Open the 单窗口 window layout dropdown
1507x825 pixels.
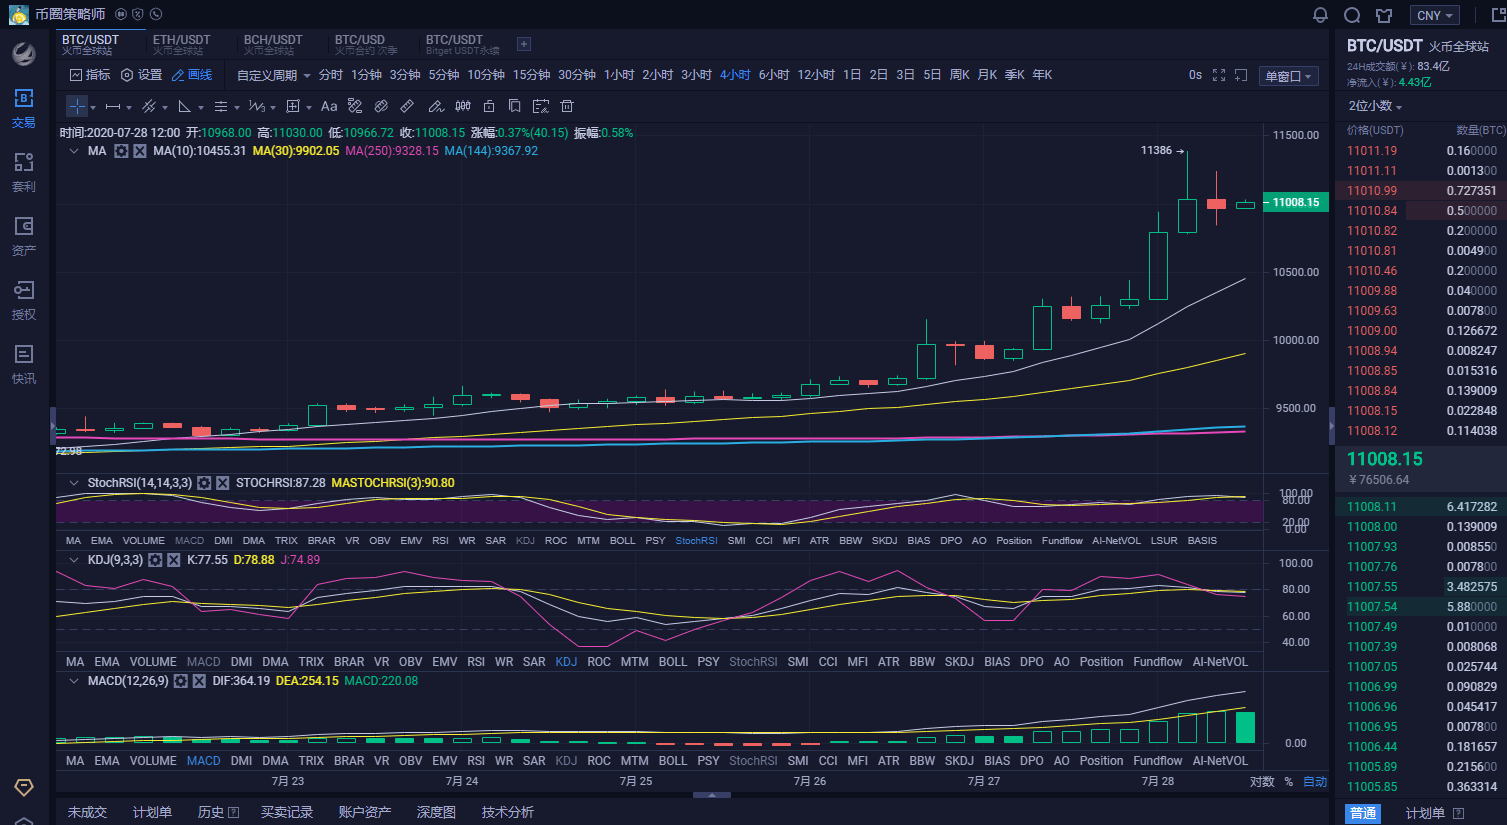pos(1289,76)
